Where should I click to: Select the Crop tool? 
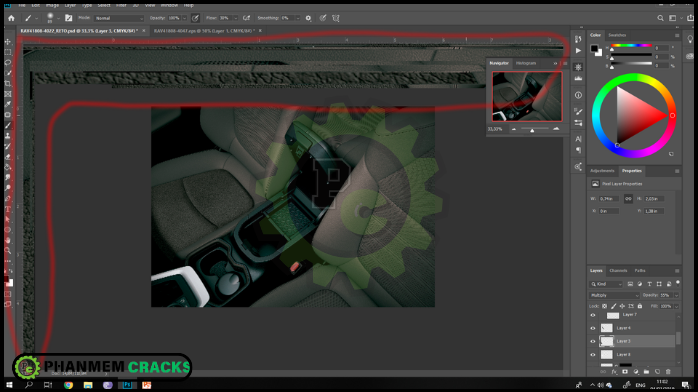point(8,83)
